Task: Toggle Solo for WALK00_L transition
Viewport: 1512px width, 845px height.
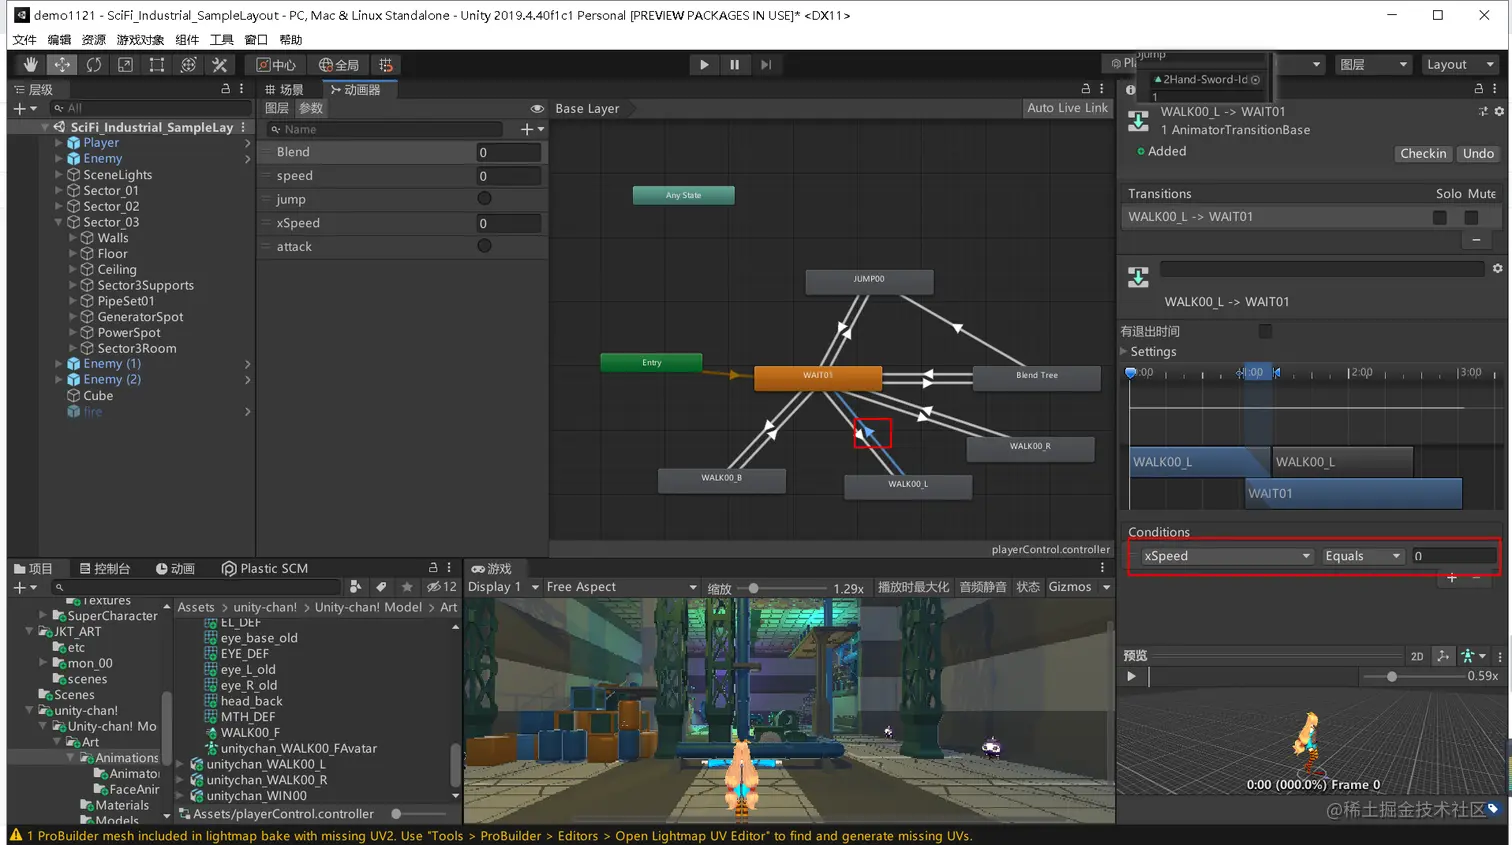Action: click(x=1440, y=217)
